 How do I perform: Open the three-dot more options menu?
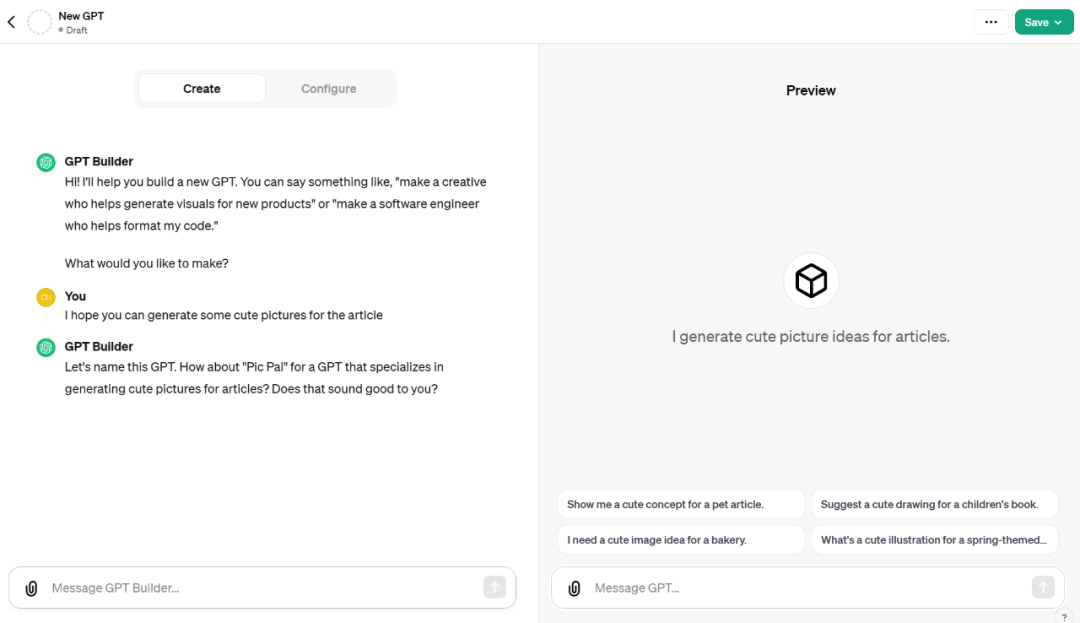[991, 22]
